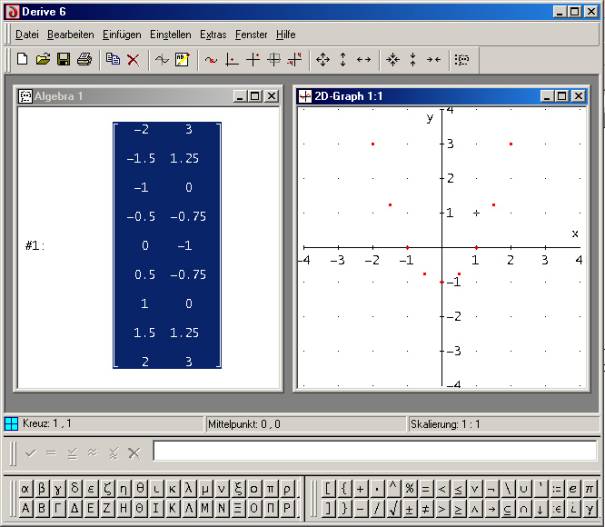Click the blue tile-windows status bar icon
This screenshot has height=527, width=605.
coord(11,424)
